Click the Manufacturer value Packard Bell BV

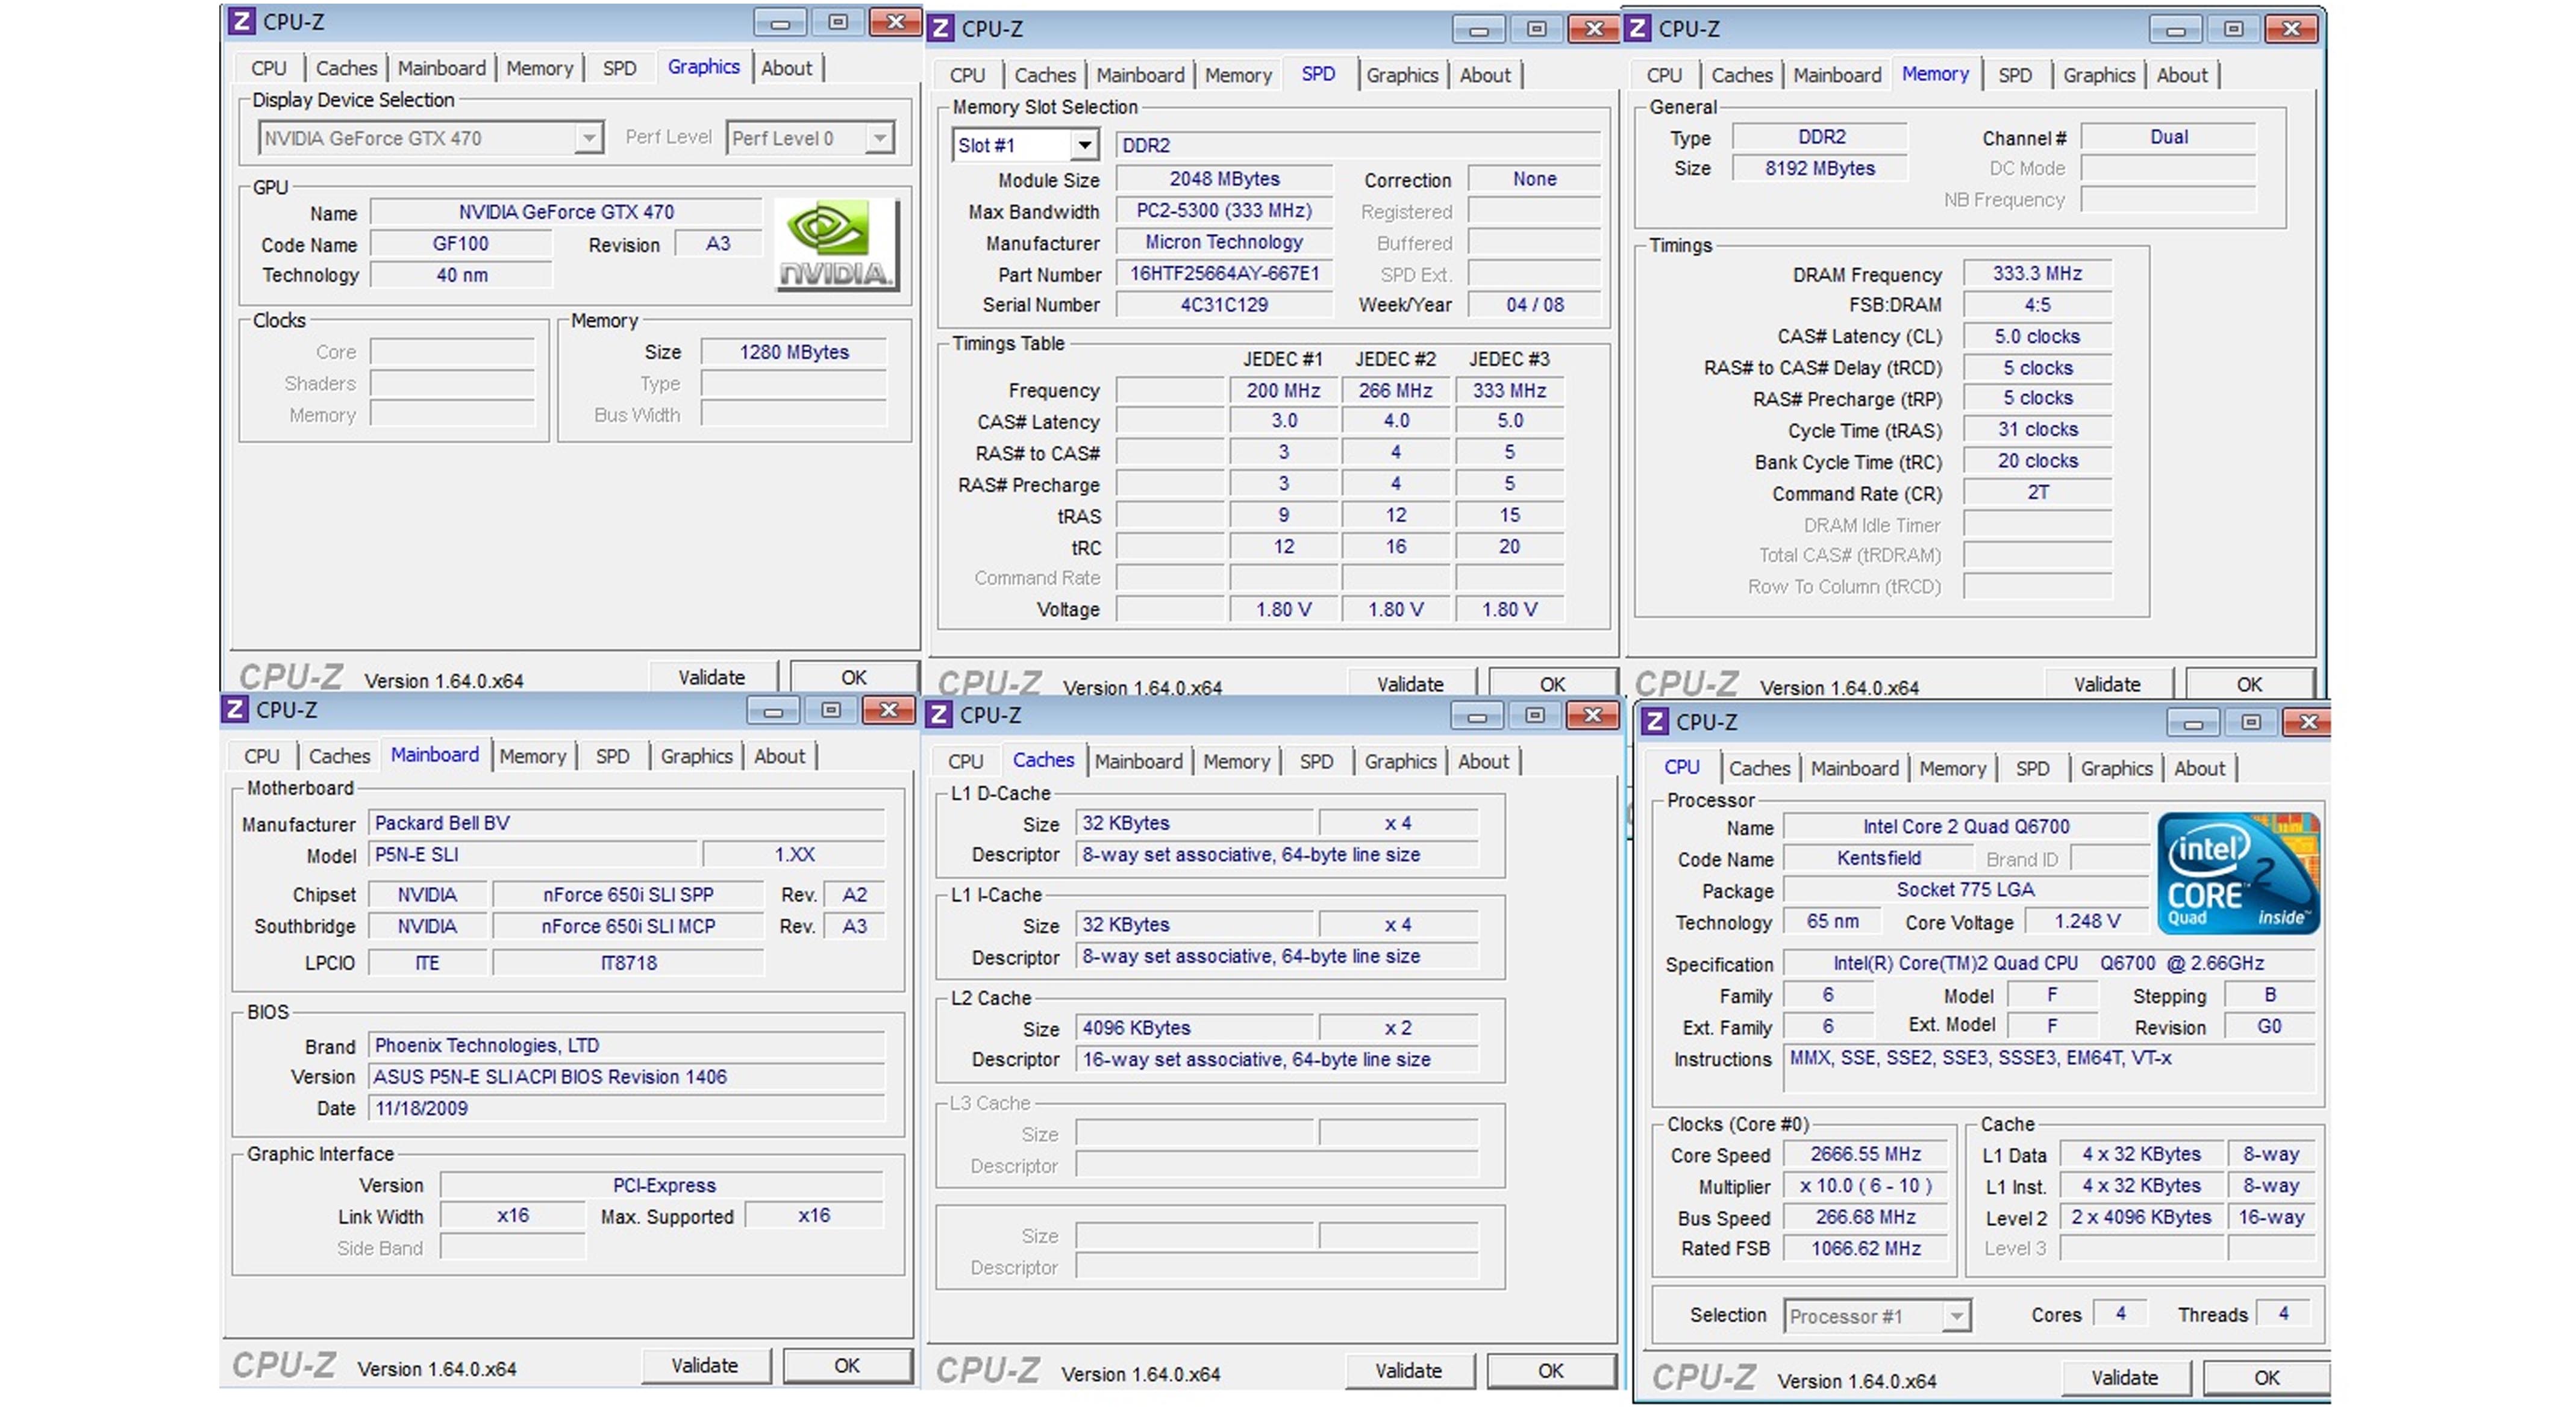[x=627, y=822]
